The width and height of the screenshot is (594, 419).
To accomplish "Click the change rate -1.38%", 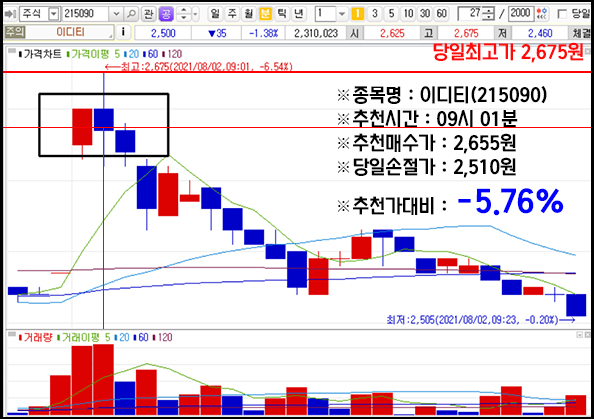I will 264,33.
